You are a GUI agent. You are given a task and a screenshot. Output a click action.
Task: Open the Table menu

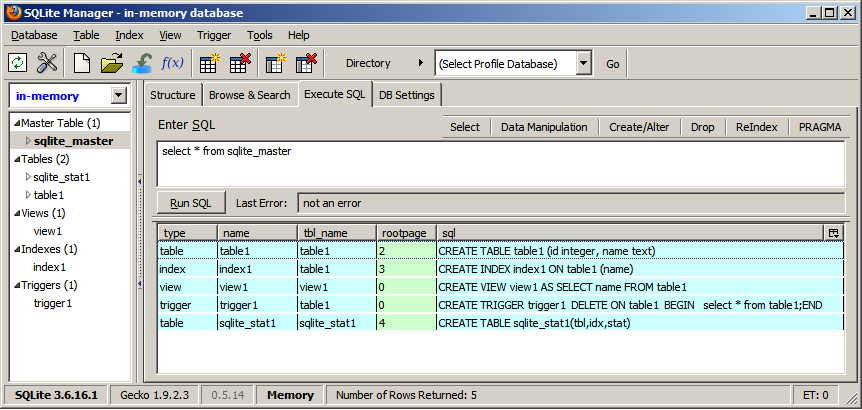tap(86, 35)
